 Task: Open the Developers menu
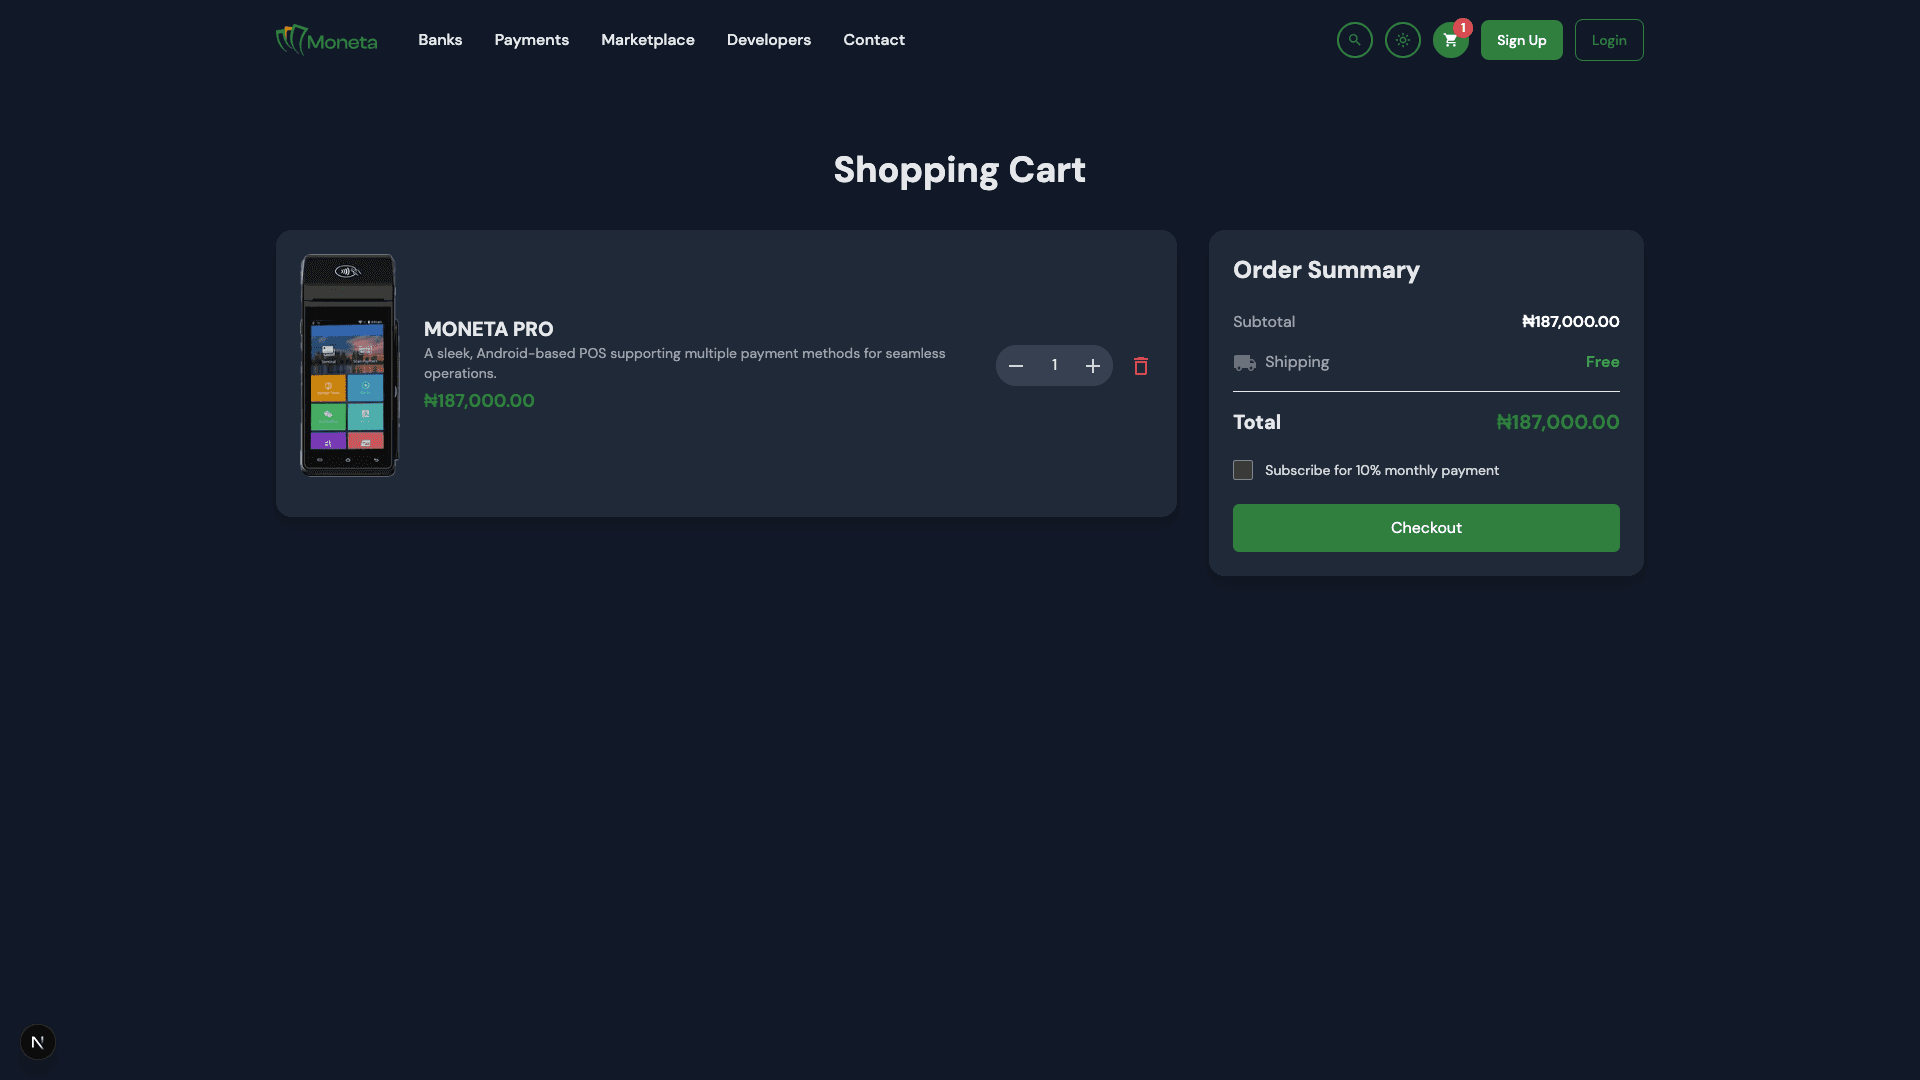click(769, 40)
